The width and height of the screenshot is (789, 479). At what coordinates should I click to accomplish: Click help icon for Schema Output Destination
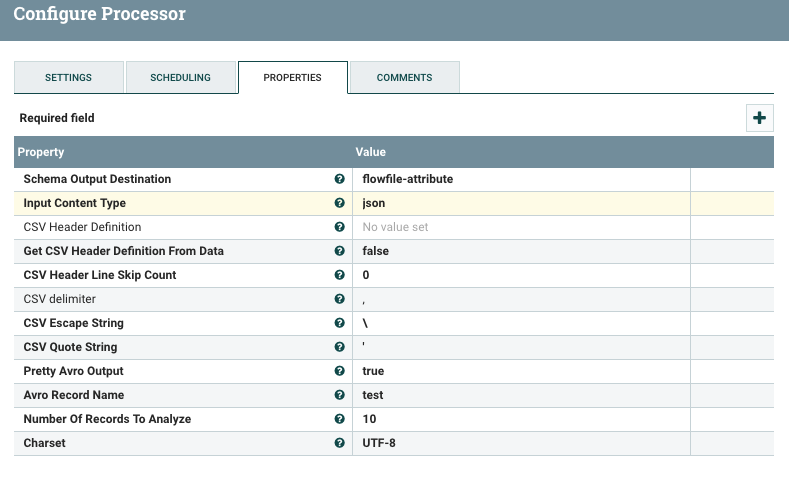340,179
